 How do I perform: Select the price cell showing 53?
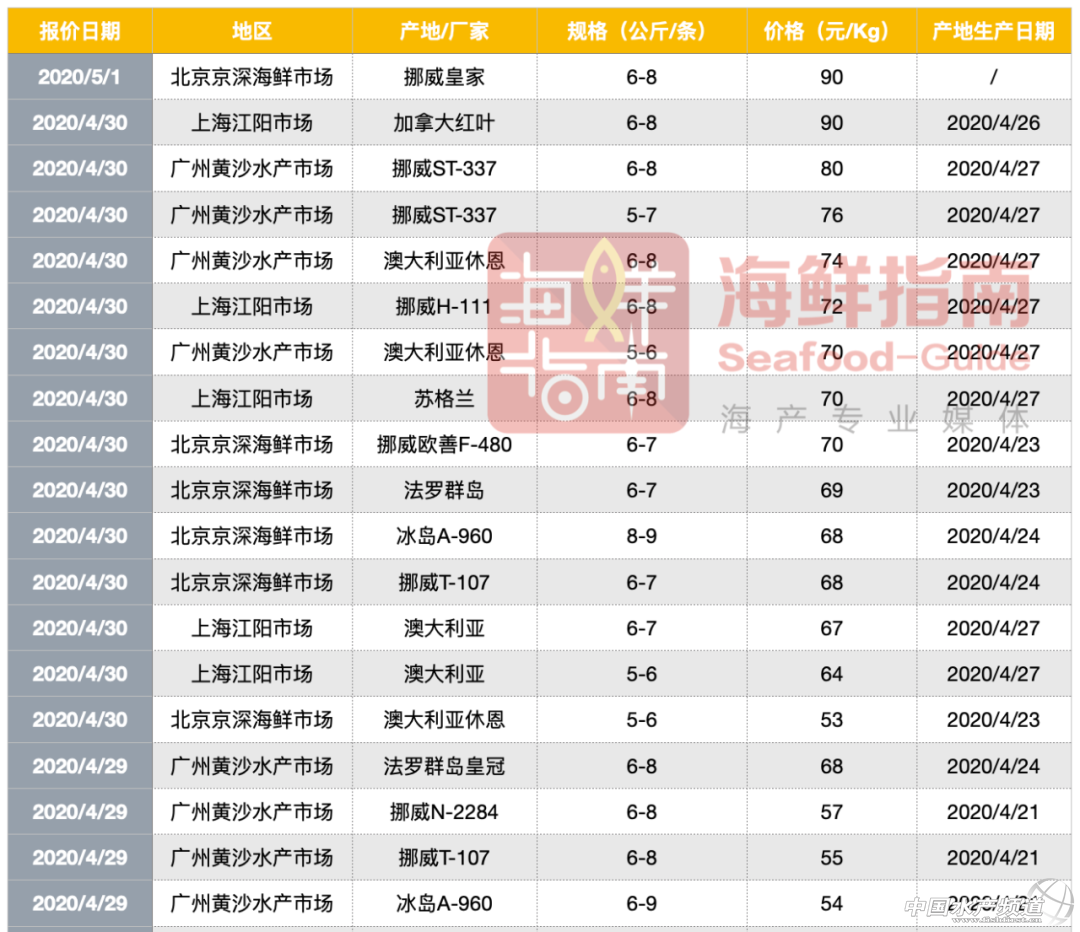click(x=831, y=720)
